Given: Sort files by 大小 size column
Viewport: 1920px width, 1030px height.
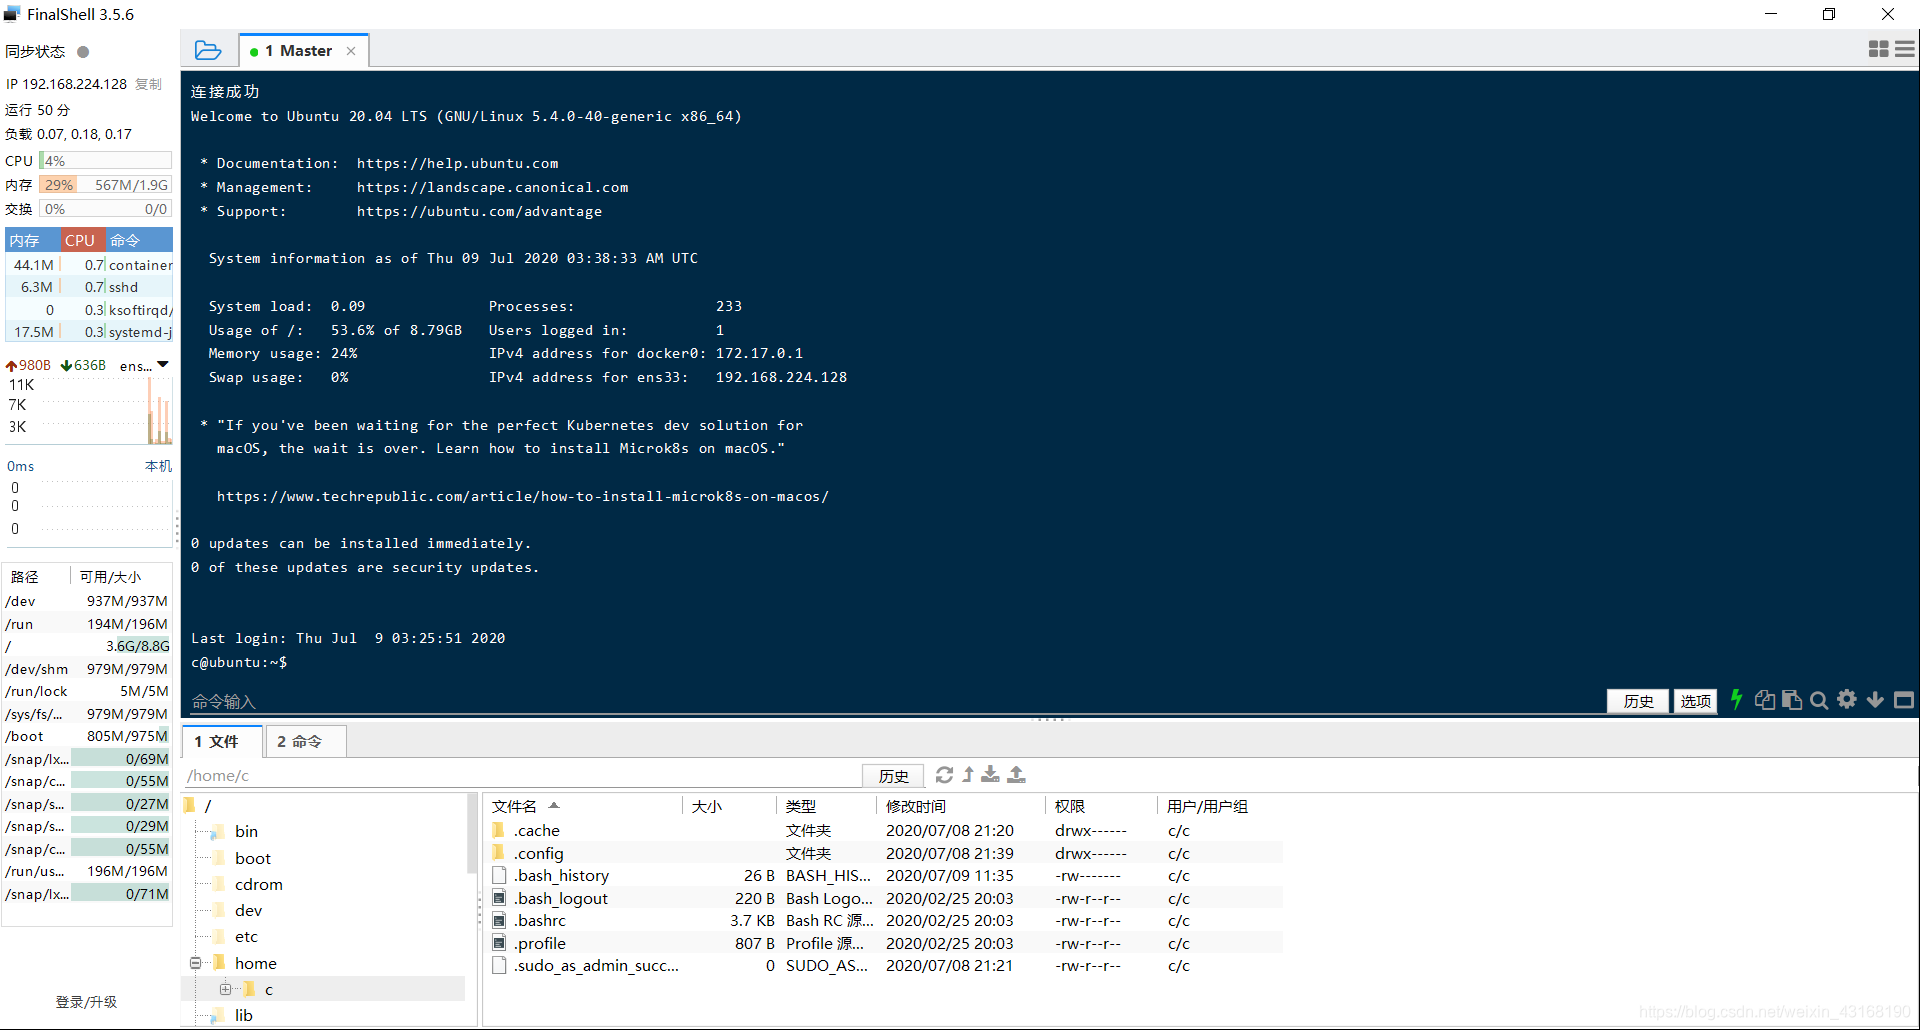Looking at the screenshot, I should pyautogui.click(x=730, y=806).
